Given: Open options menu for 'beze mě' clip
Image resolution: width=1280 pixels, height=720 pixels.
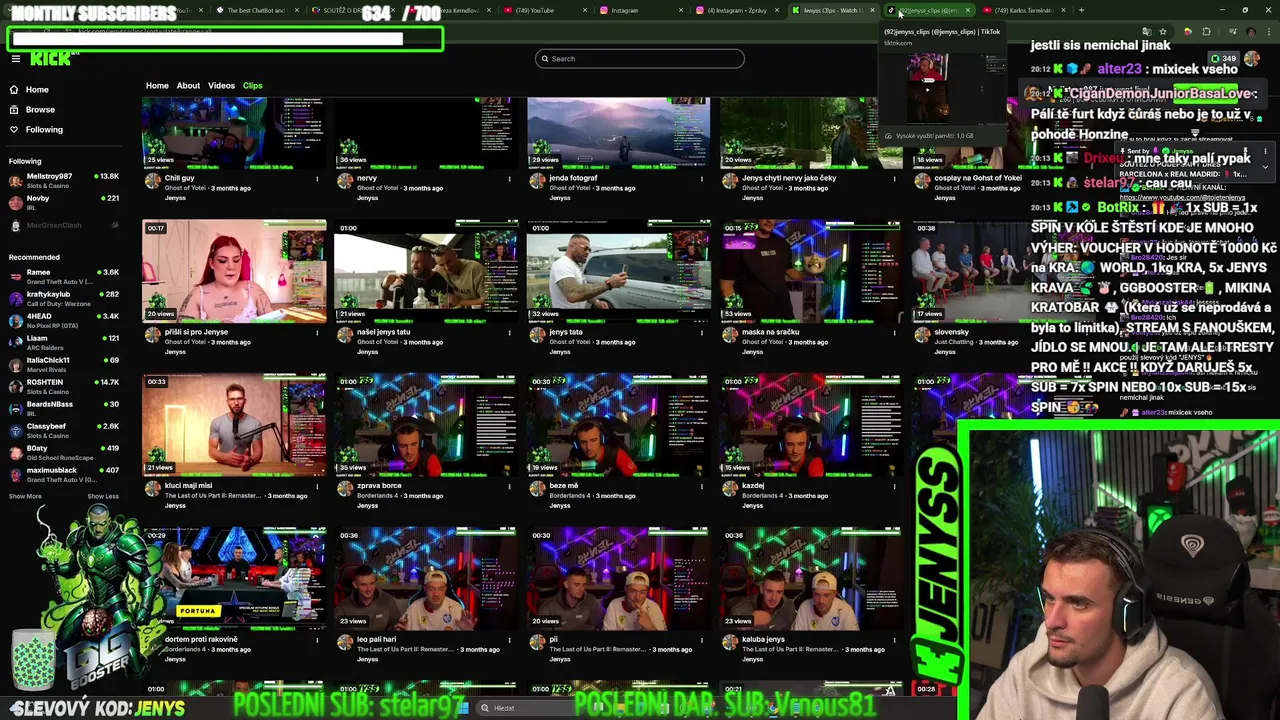Looking at the screenshot, I should point(701,487).
